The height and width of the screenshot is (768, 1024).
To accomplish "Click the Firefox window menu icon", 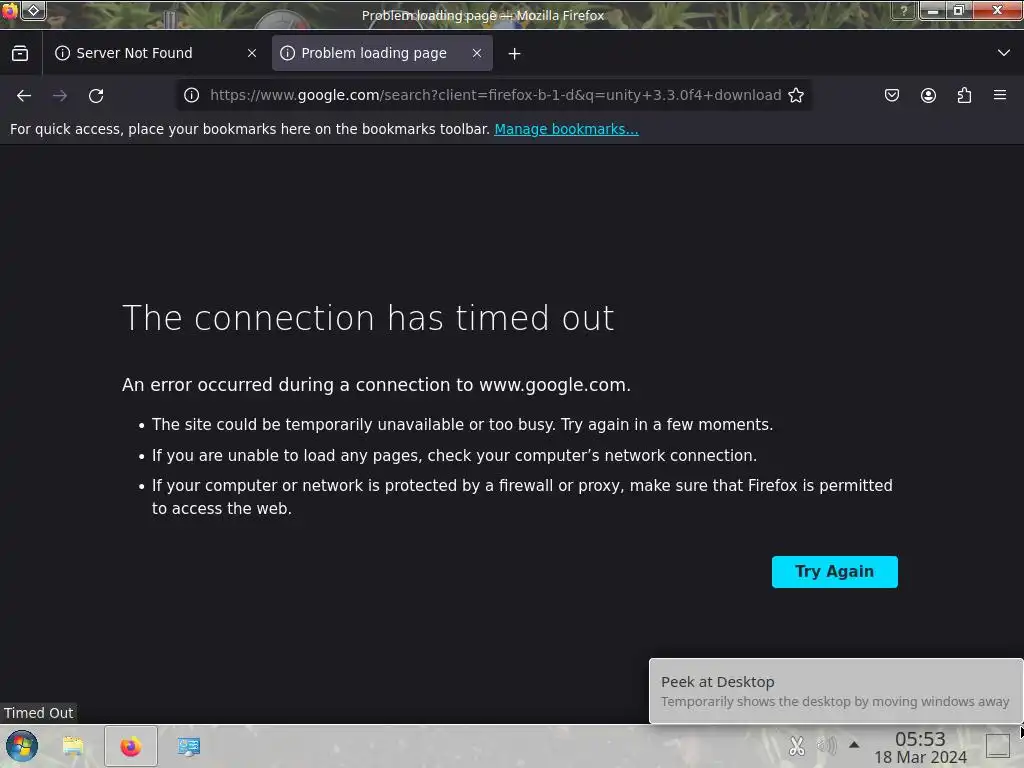I will click(x=9, y=10).
